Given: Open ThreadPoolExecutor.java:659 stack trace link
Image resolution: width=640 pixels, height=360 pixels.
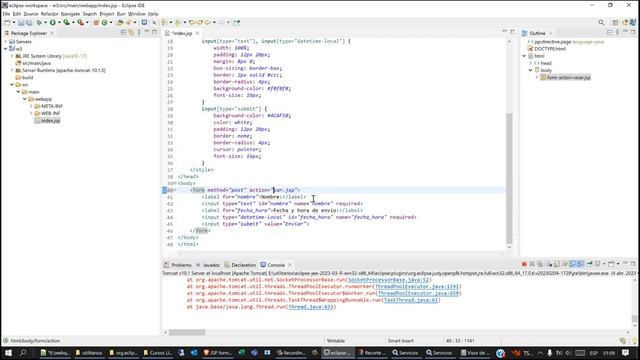Looking at the screenshot, I should pos(418,293).
